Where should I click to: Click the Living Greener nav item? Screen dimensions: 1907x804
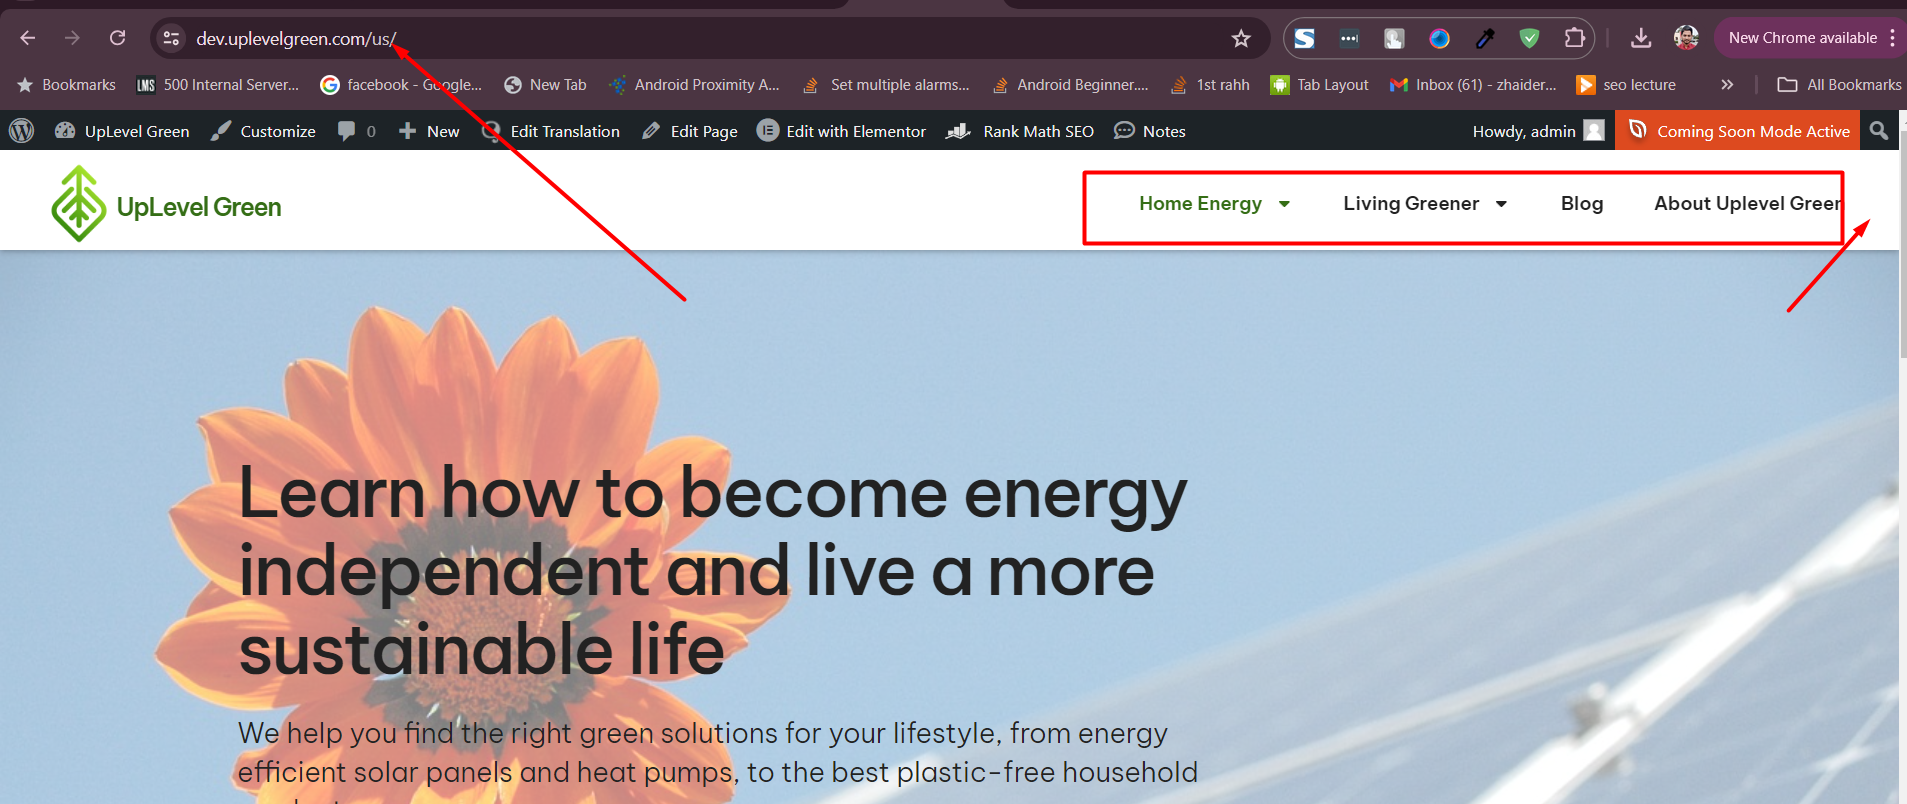[x=1411, y=204]
